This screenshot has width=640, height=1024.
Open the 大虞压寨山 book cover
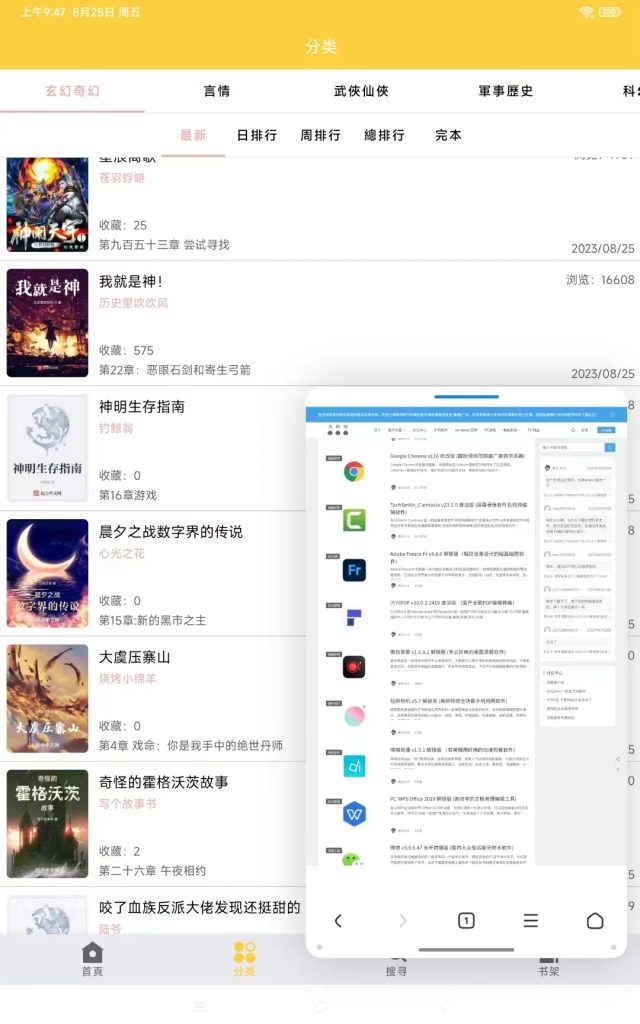point(47,699)
